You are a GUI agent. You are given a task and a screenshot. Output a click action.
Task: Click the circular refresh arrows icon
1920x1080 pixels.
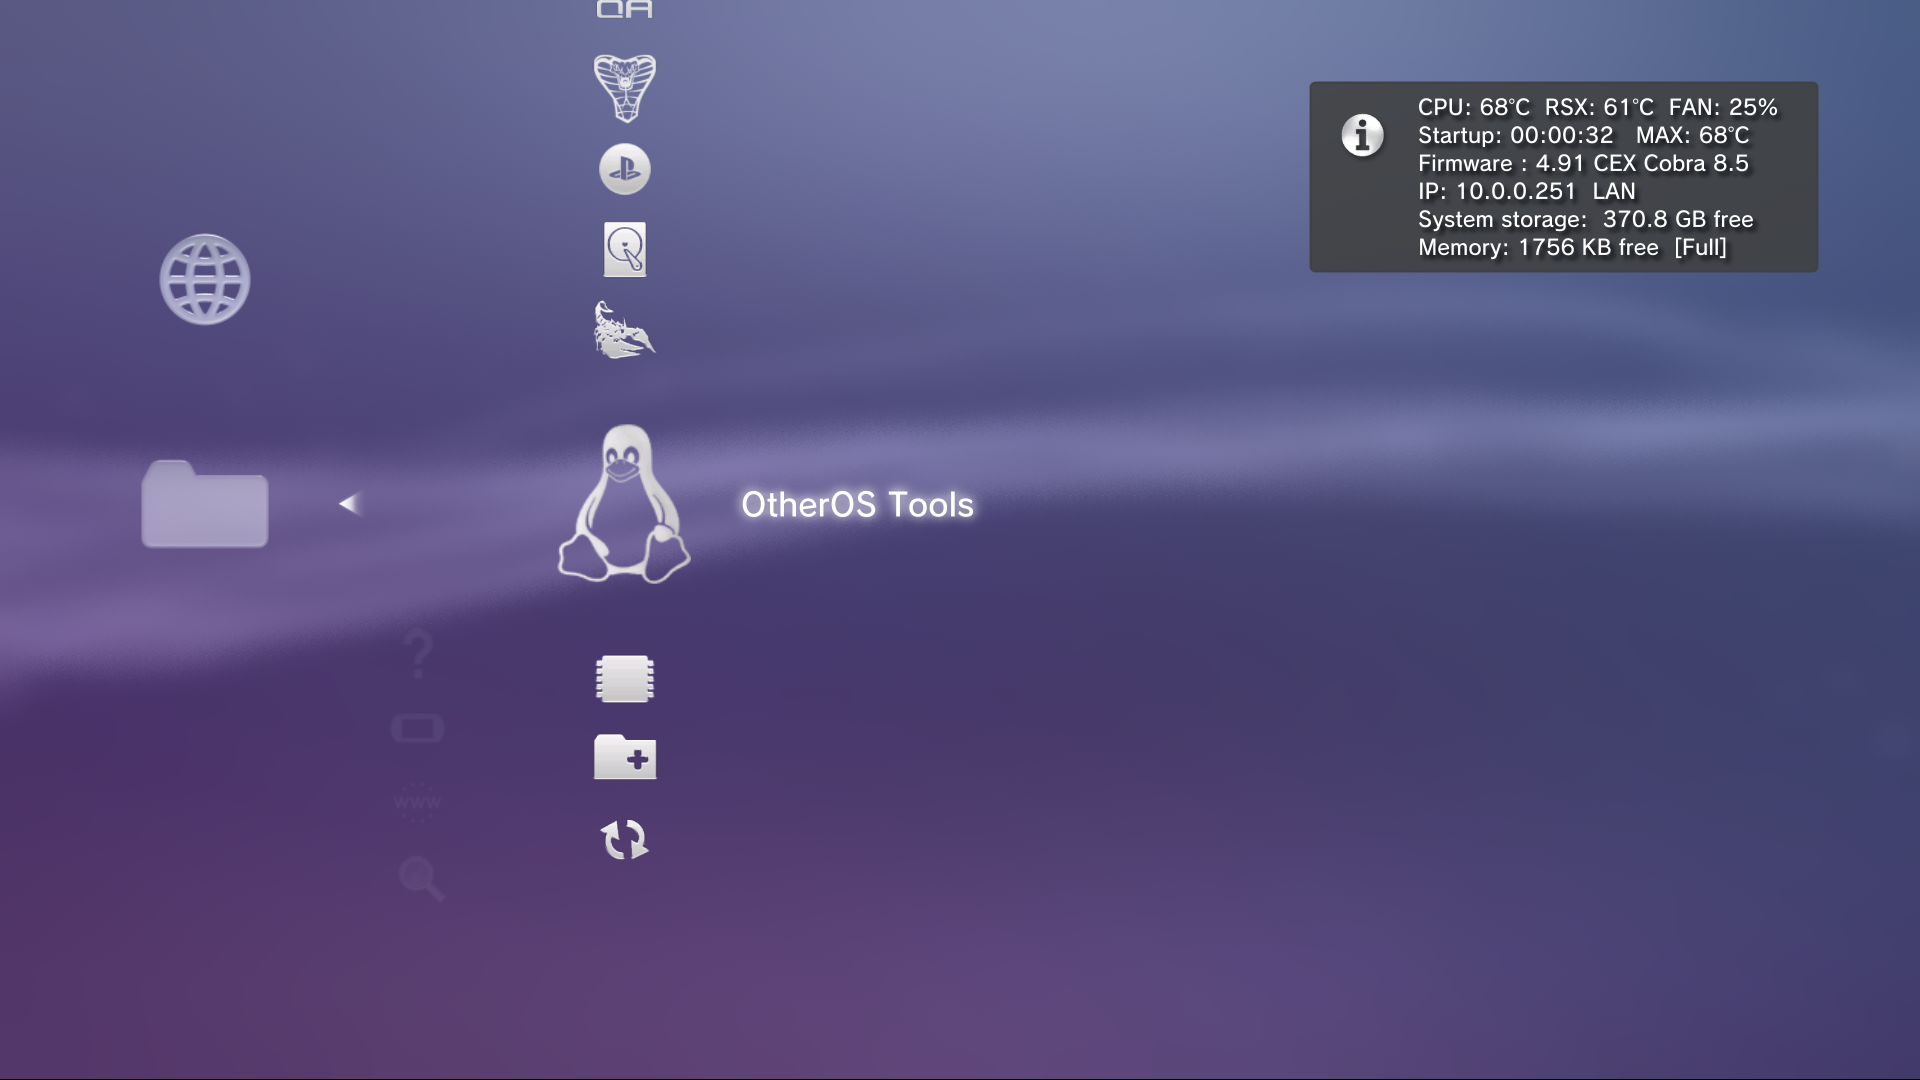[x=625, y=839]
